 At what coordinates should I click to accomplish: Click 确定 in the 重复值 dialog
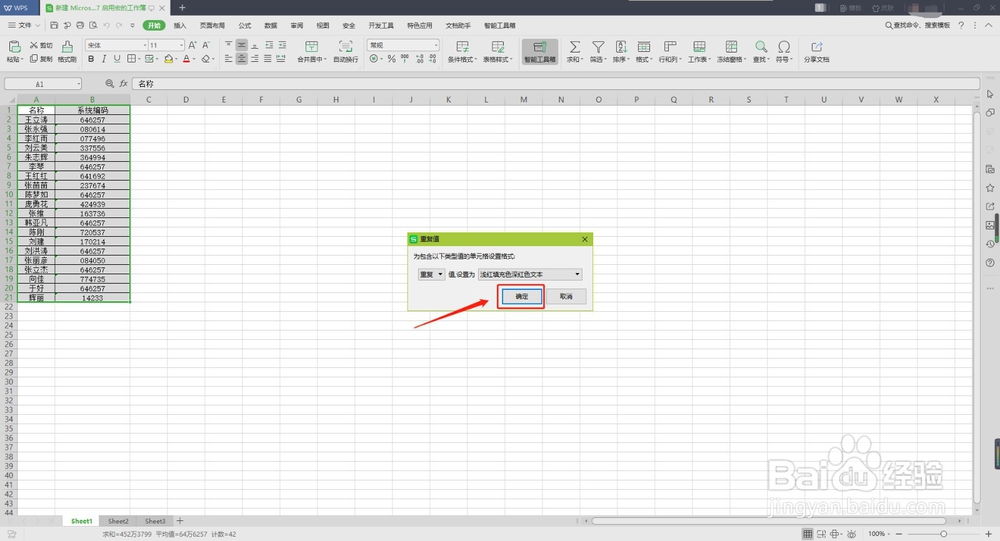[521, 297]
